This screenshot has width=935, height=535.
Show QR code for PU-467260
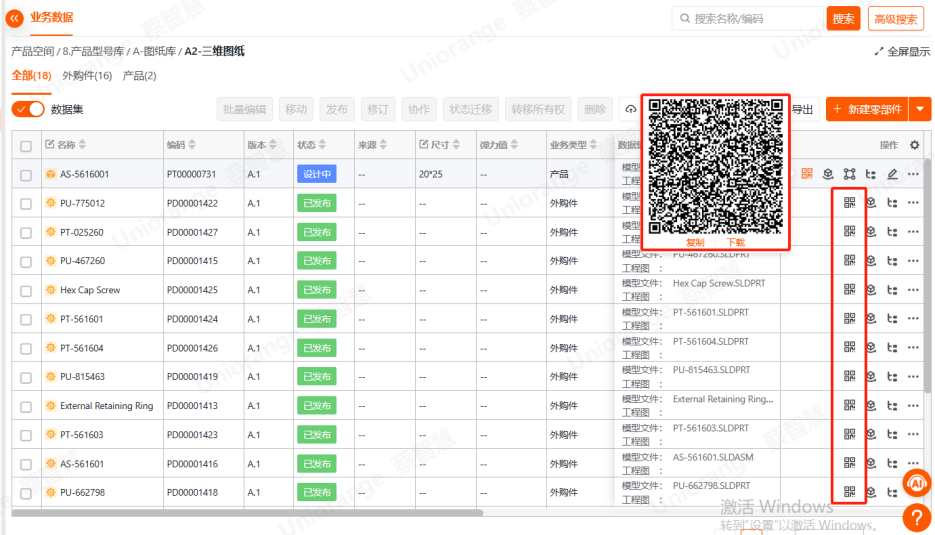click(849, 261)
